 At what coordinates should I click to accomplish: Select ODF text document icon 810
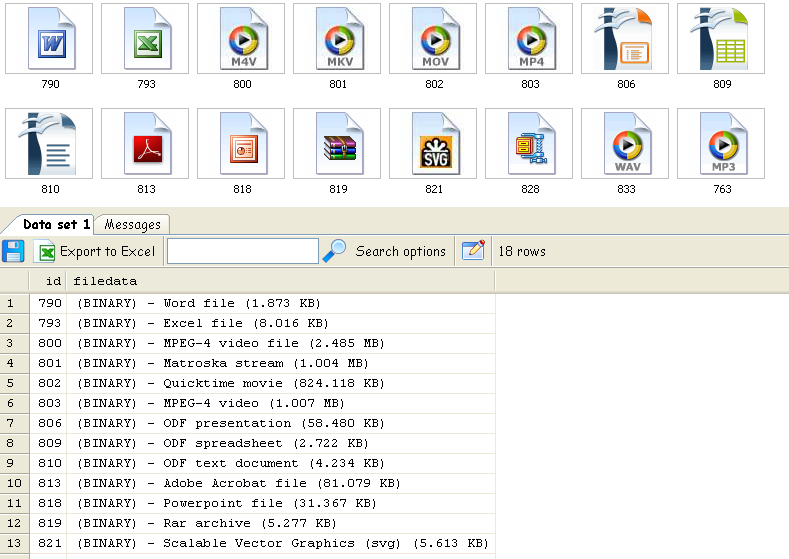point(49,143)
